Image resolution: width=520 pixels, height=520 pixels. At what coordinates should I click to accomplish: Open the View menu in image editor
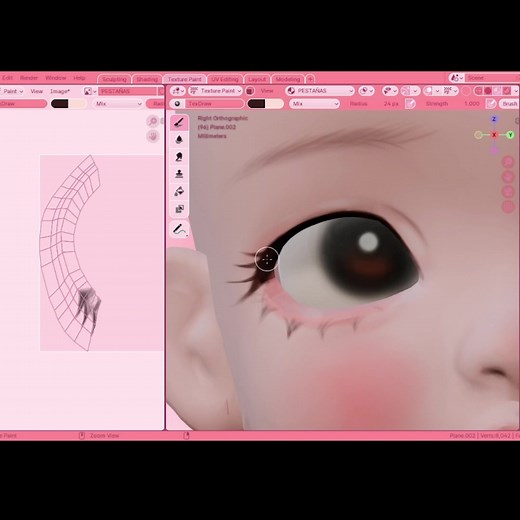(37, 91)
